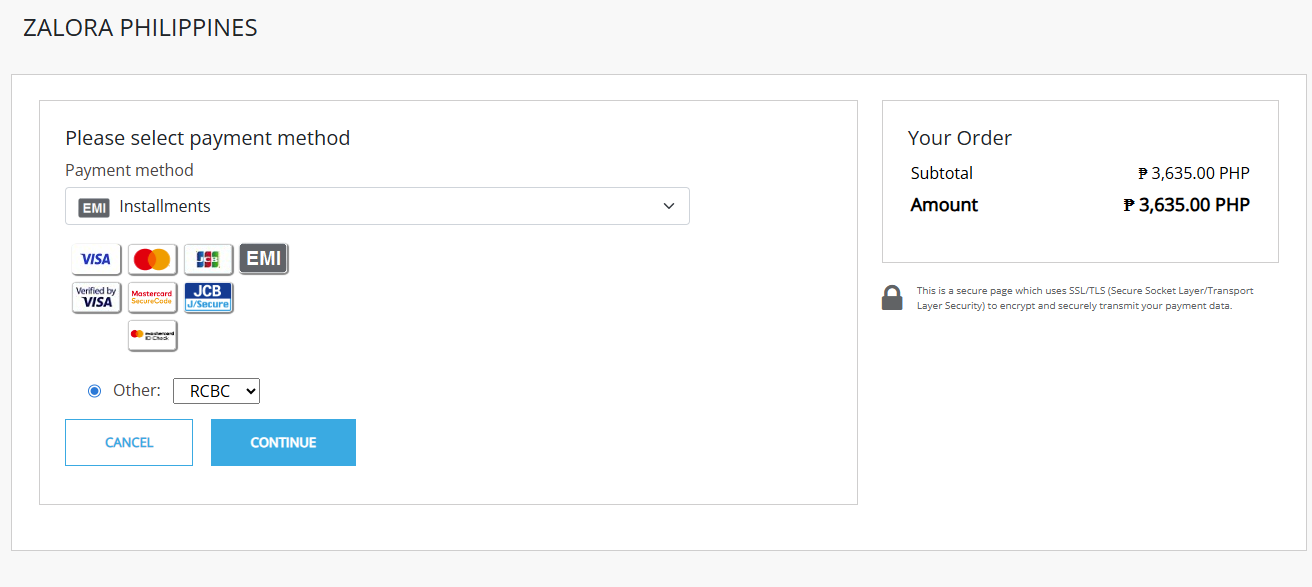
Task: Click the ZALORA PHILIPPINES heading
Action: tap(140, 28)
